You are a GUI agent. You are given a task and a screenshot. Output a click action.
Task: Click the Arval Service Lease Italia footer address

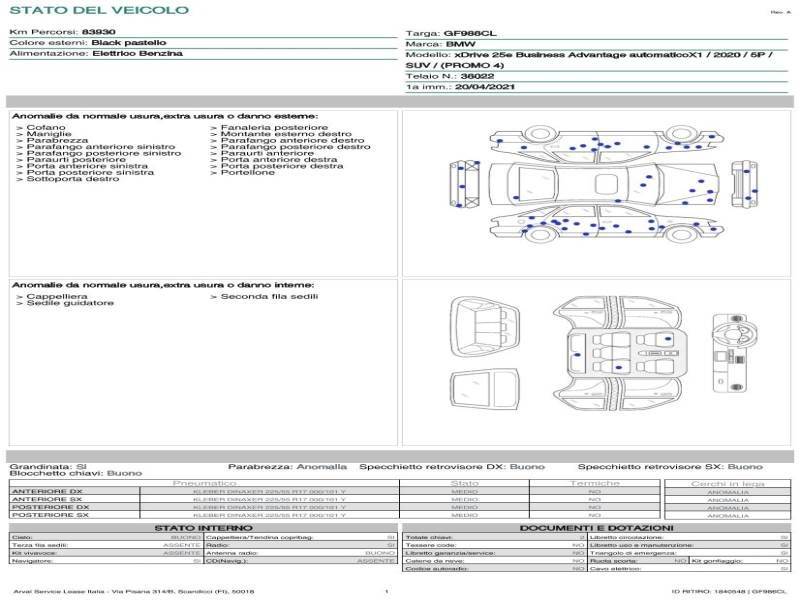tap(134, 591)
